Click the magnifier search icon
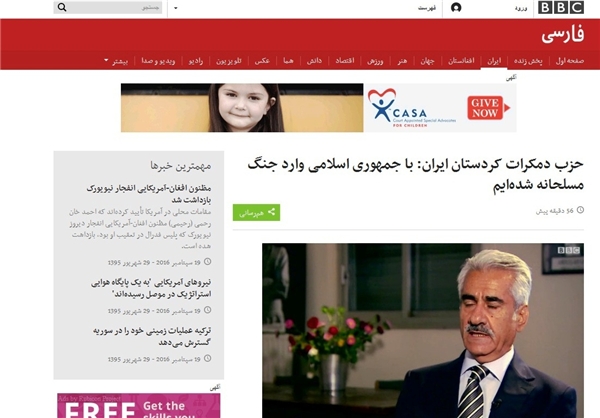 tap(62, 8)
